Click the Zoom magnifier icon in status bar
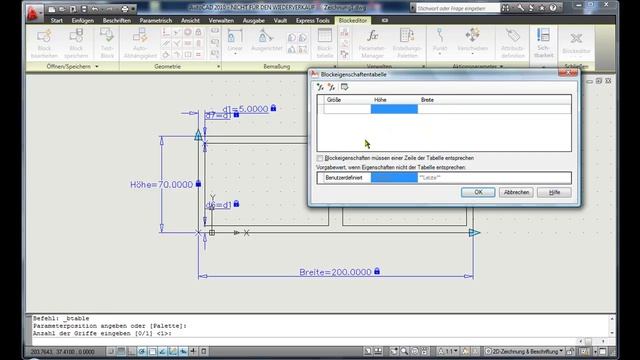640x360 pixels. pyautogui.click(x=404, y=351)
